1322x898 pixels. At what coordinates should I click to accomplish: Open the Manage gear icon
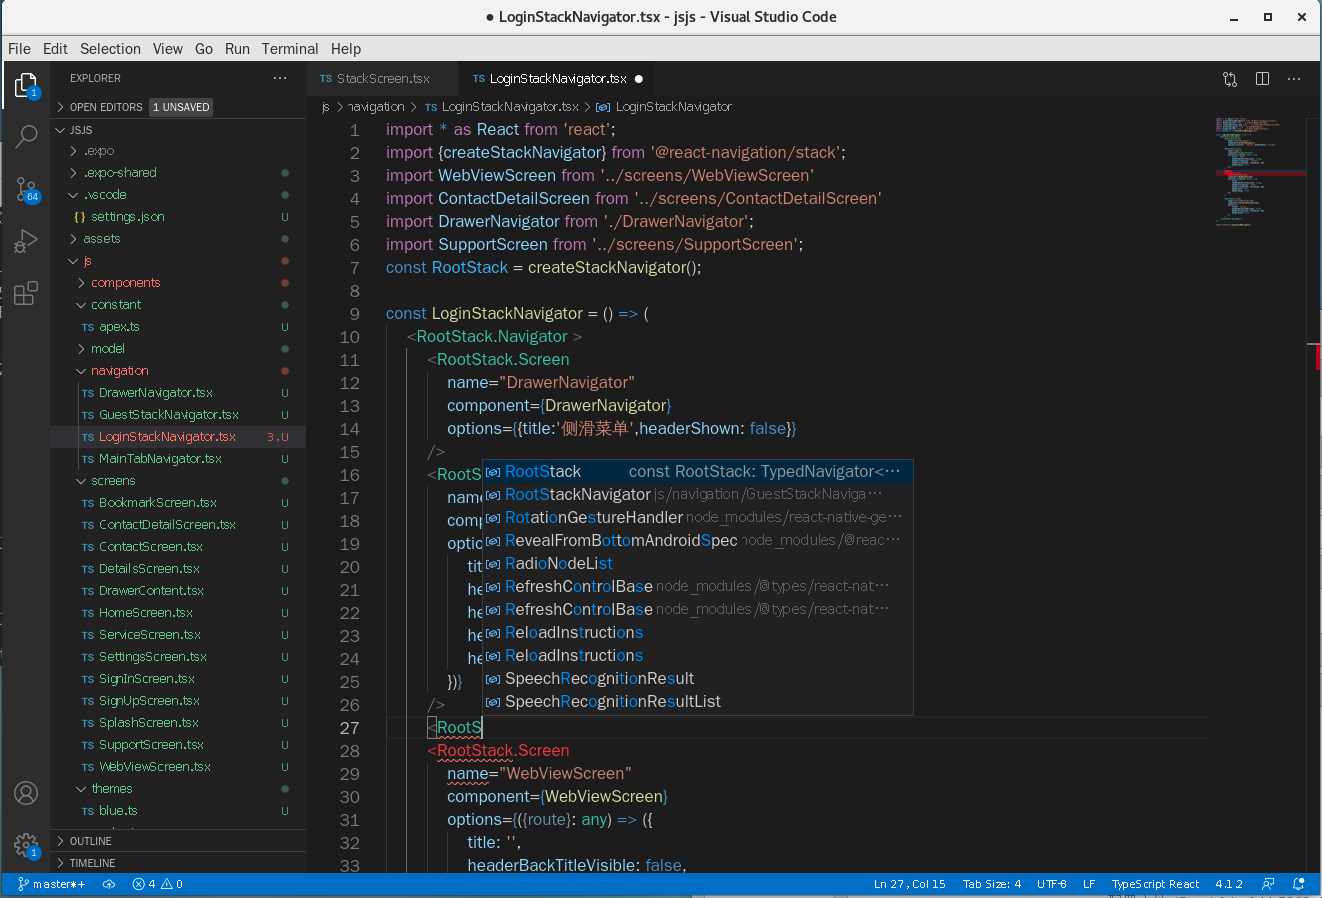coord(26,845)
